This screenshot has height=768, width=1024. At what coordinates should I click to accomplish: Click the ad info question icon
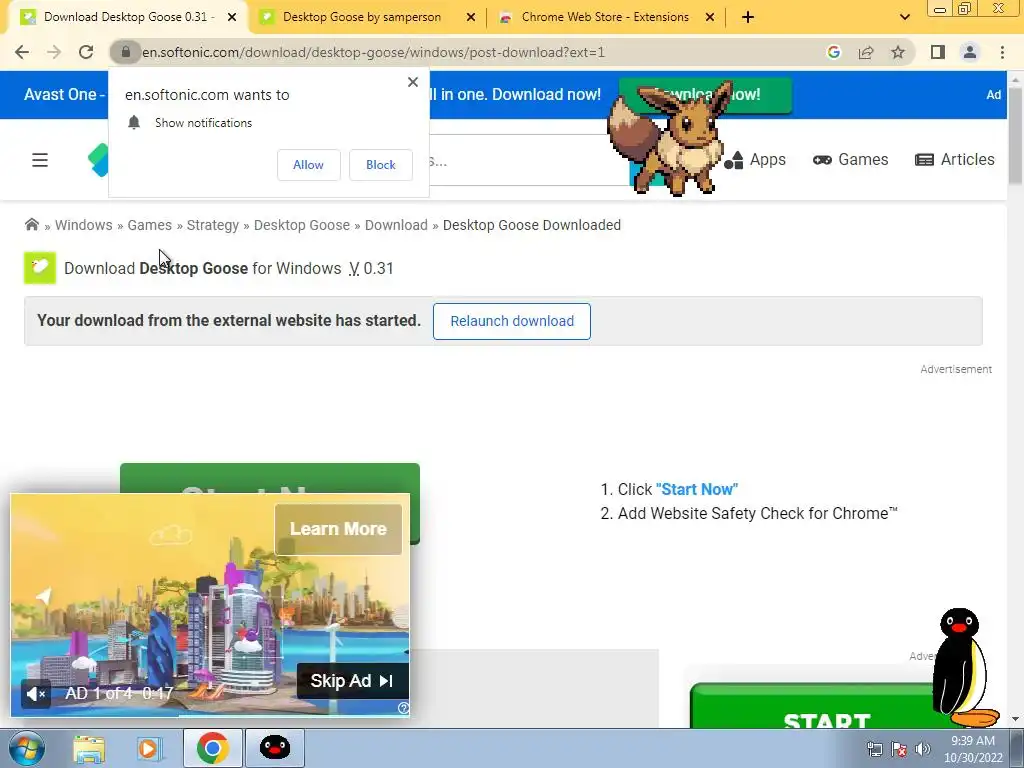click(404, 708)
